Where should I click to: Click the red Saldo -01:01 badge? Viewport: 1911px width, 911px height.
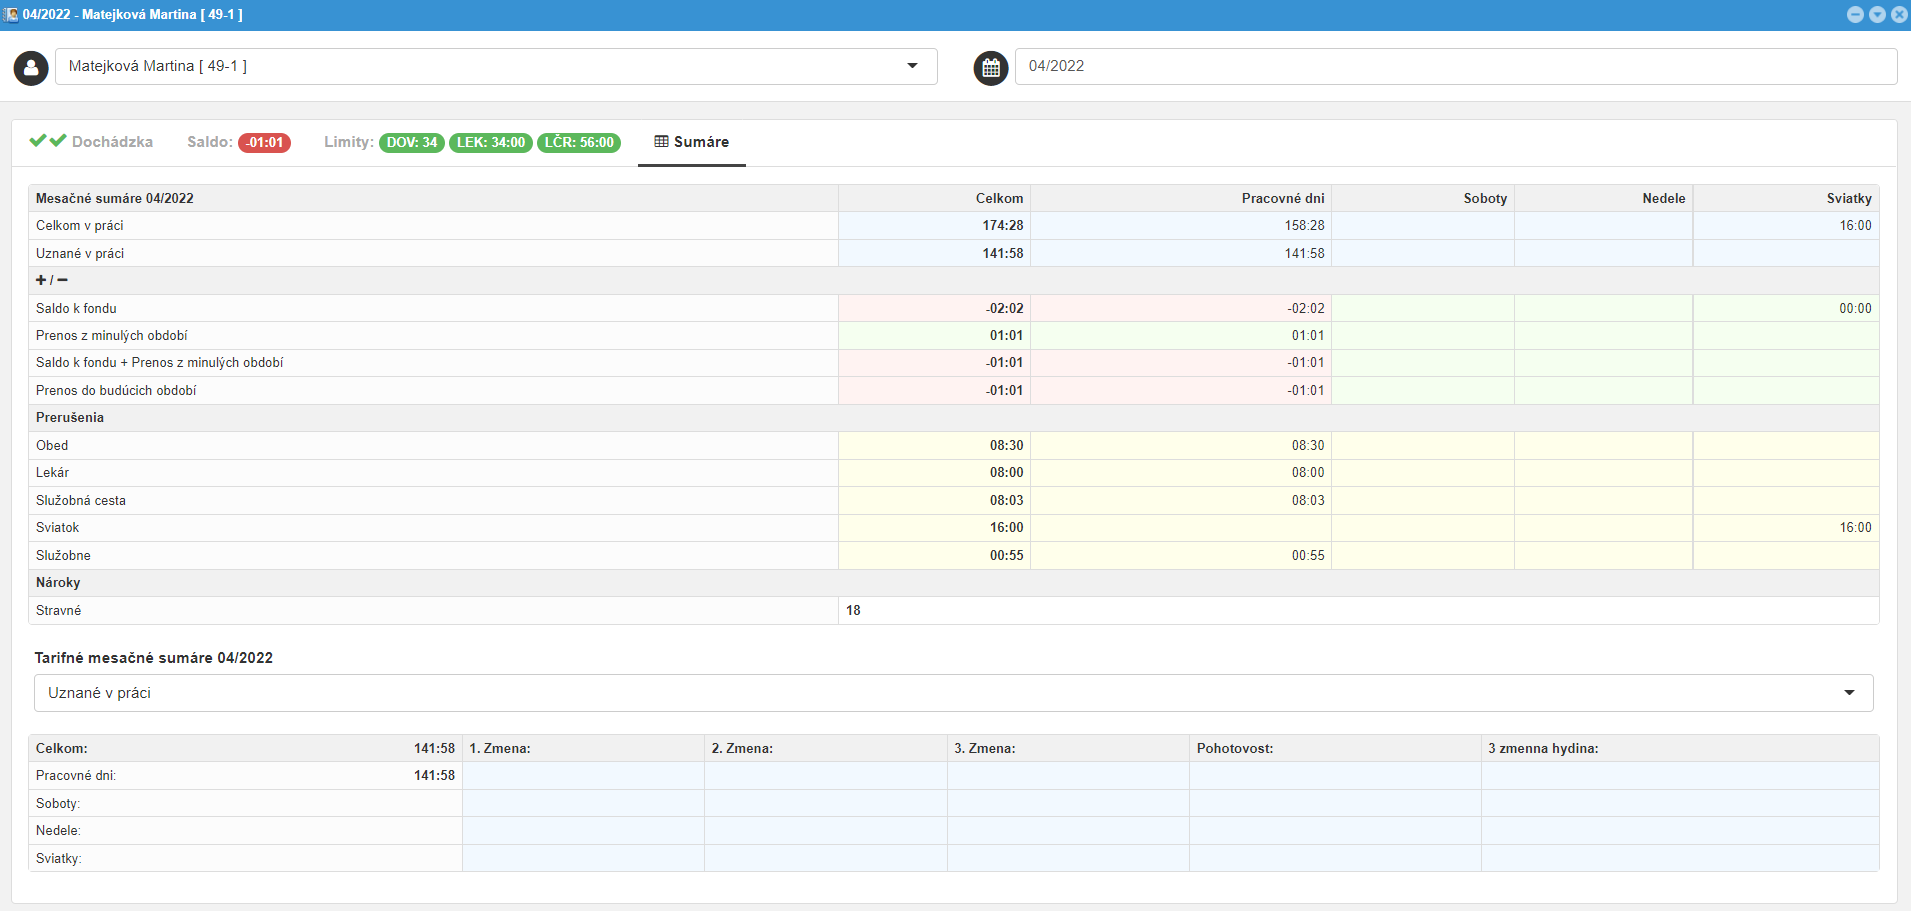265,143
